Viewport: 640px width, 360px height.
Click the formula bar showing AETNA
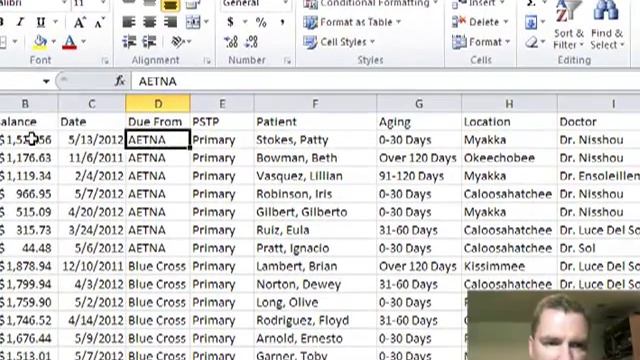(385, 81)
